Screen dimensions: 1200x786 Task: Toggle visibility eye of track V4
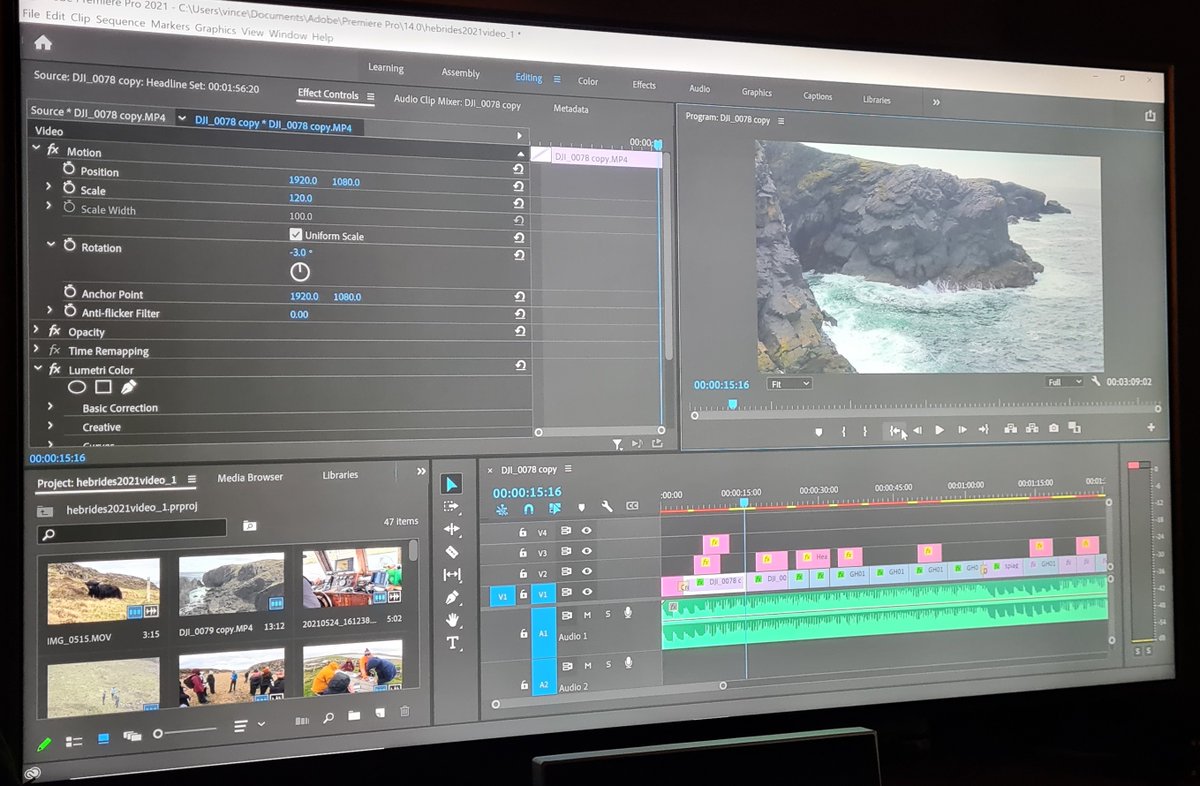[587, 532]
